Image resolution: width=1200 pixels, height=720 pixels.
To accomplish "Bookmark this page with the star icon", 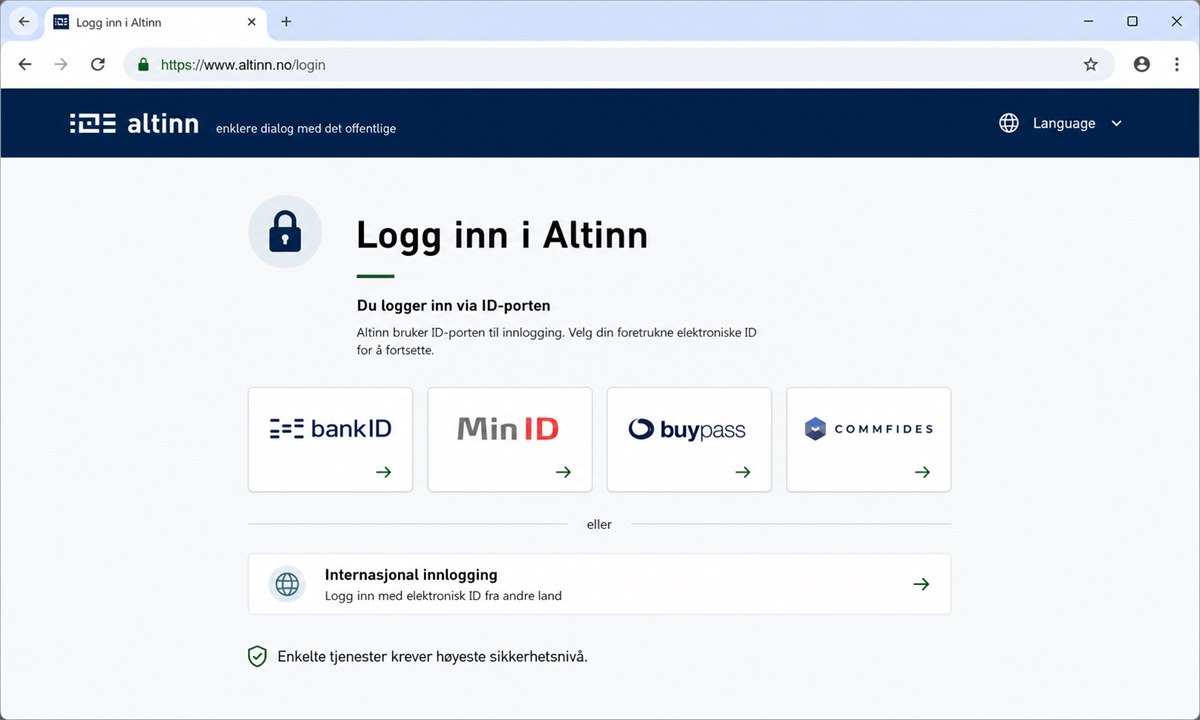I will [1090, 64].
